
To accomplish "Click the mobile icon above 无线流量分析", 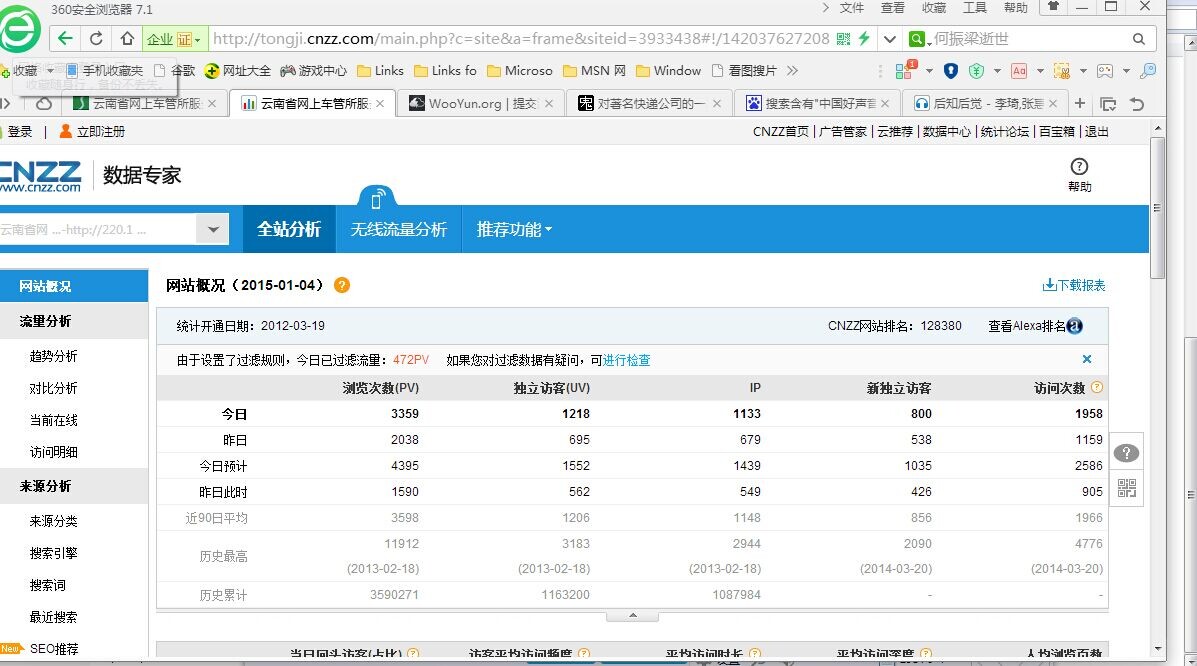I will tap(376, 200).
